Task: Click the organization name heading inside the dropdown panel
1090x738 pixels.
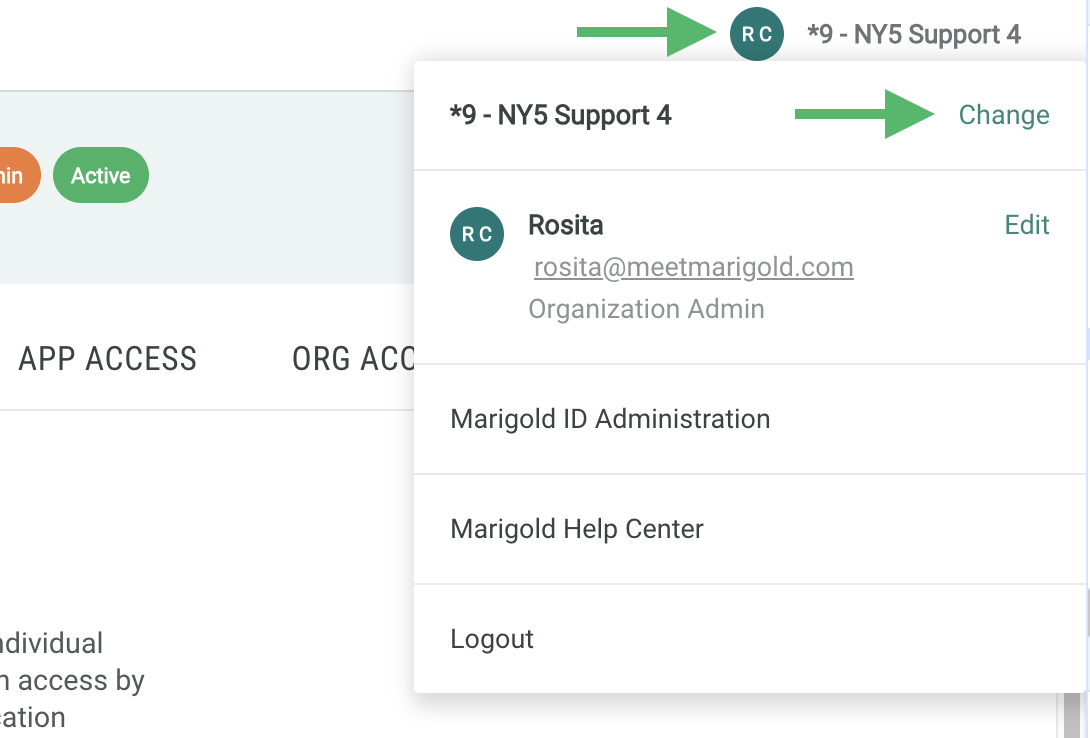Action: (560, 115)
